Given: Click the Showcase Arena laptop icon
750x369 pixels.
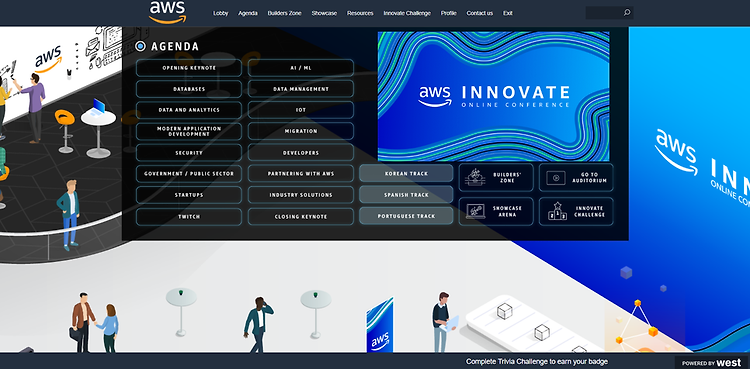Looking at the screenshot, I should (475, 211).
